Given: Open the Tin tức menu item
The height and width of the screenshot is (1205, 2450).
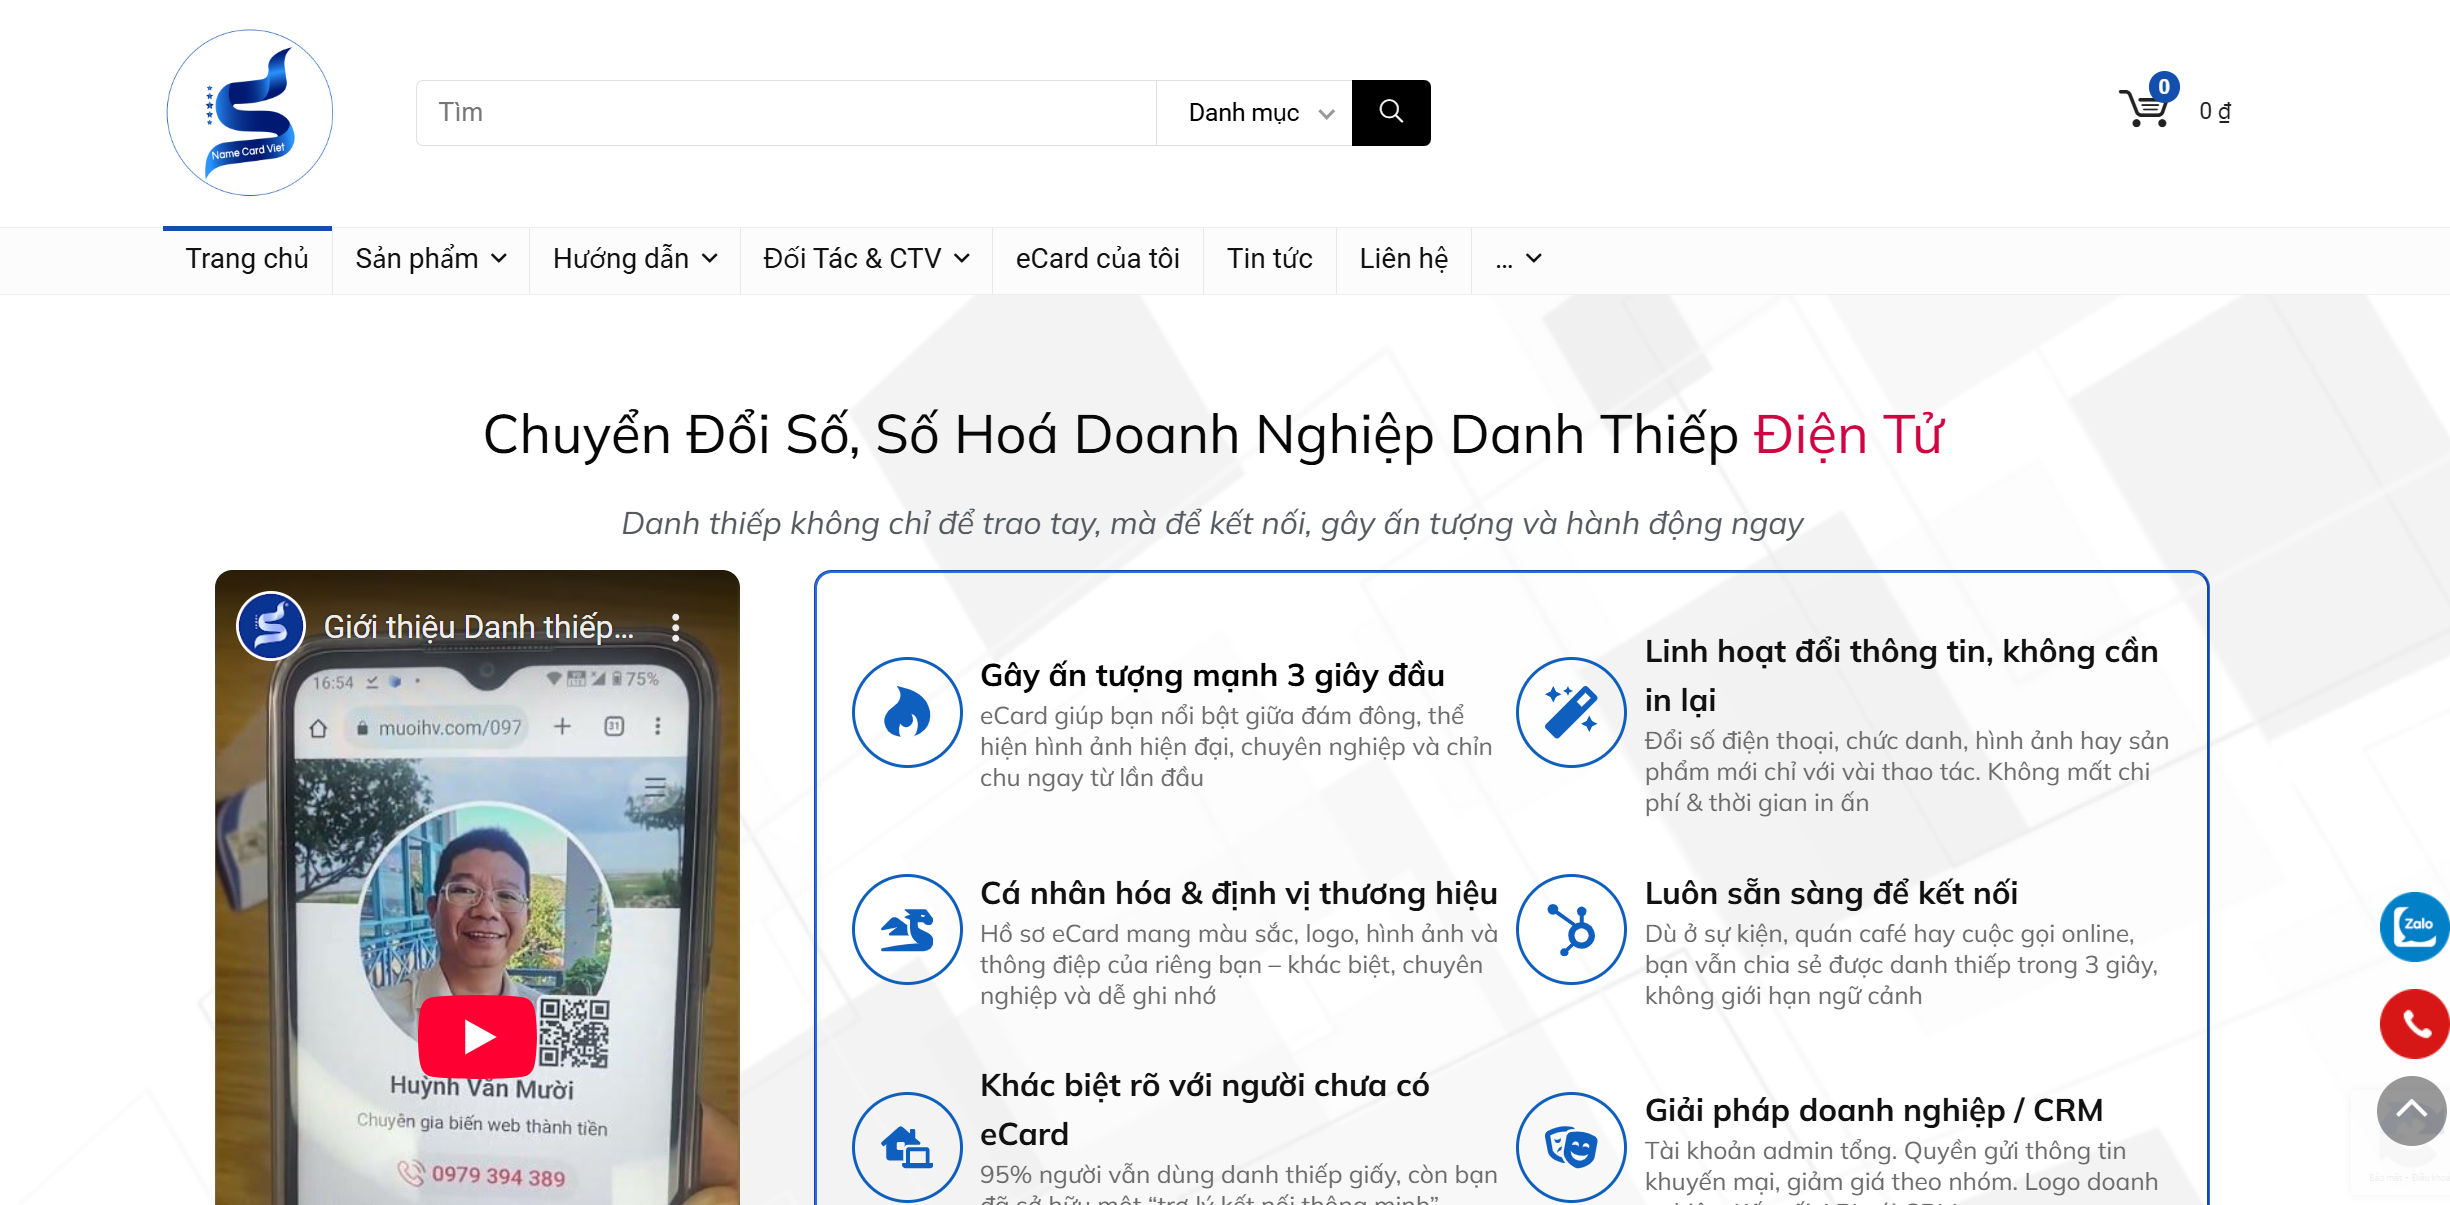Looking at the screenshot, I should tap(1270, 259).
